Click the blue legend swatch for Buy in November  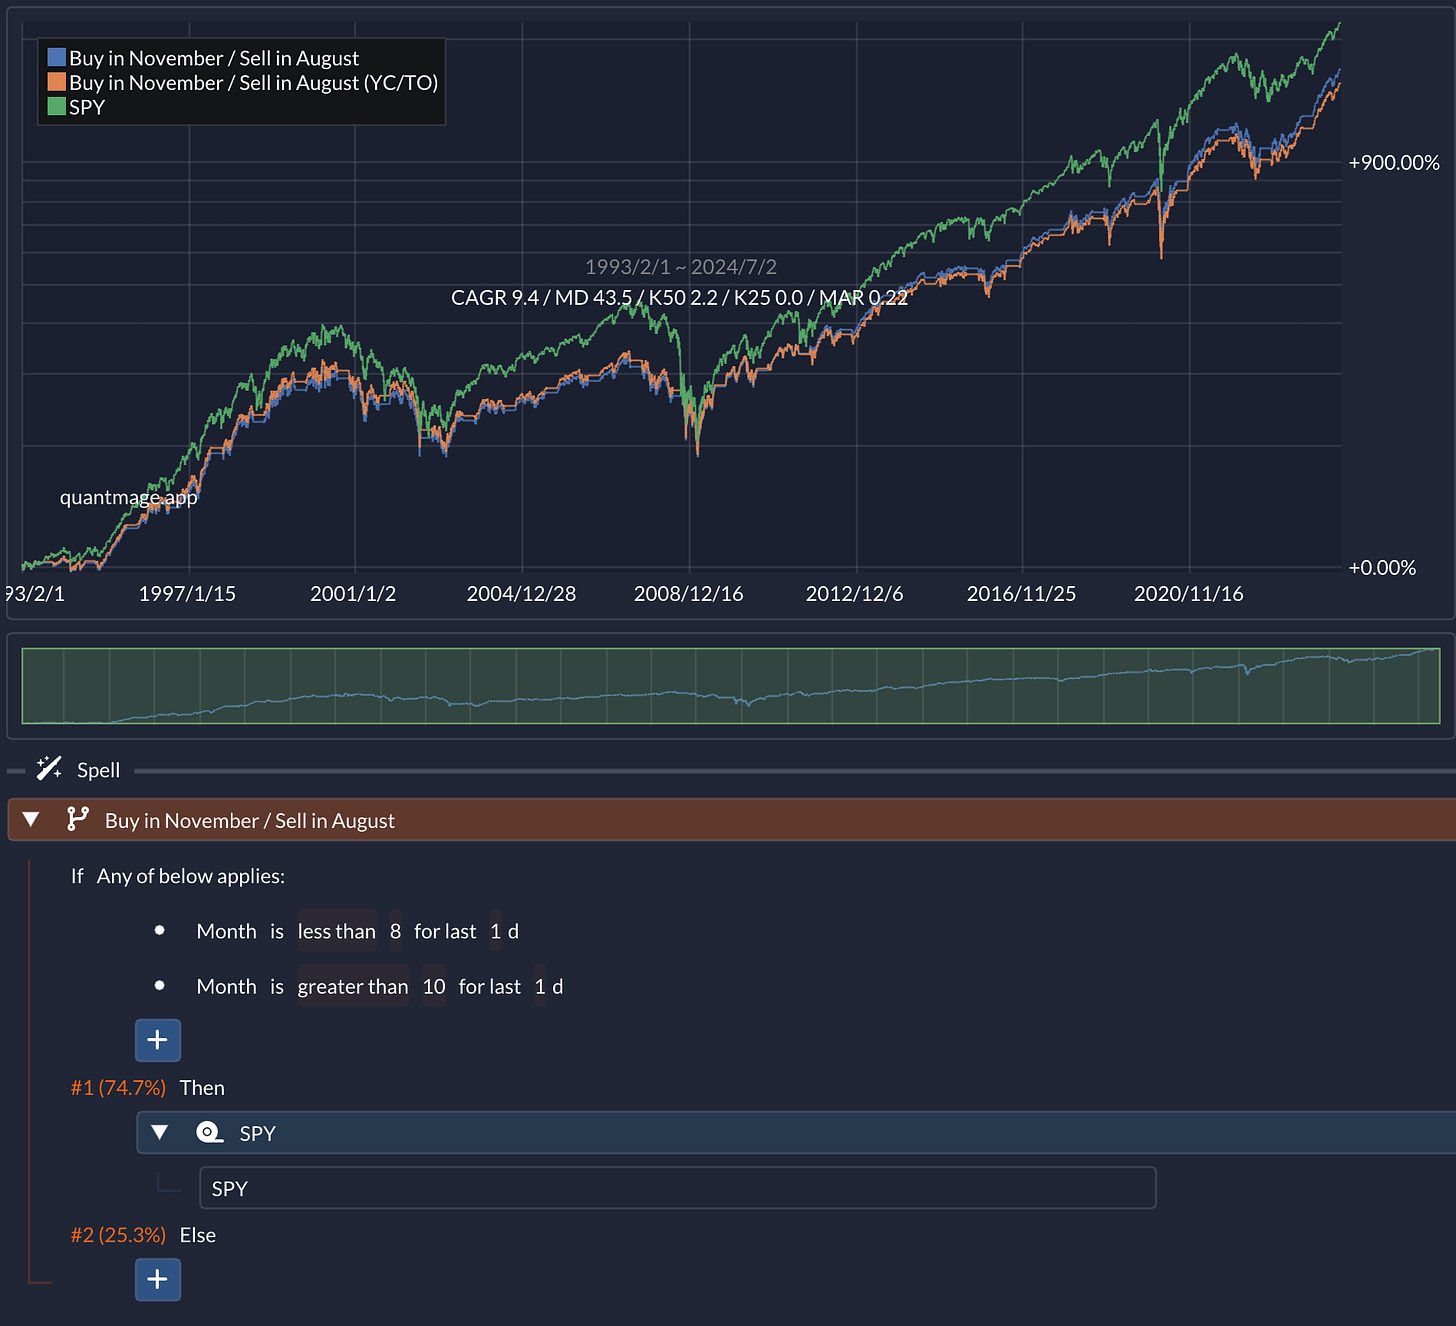pyautogui.click(x=57, y=57)
